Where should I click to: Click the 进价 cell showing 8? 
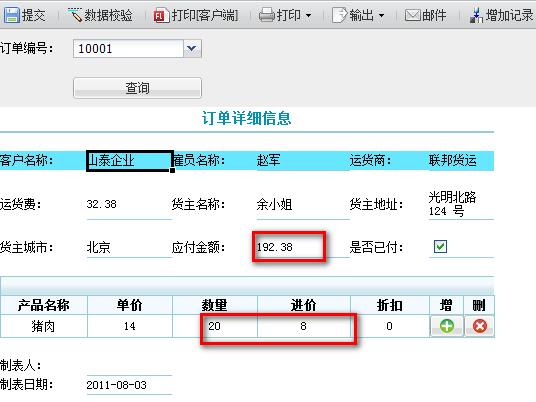tap(304, 326)
